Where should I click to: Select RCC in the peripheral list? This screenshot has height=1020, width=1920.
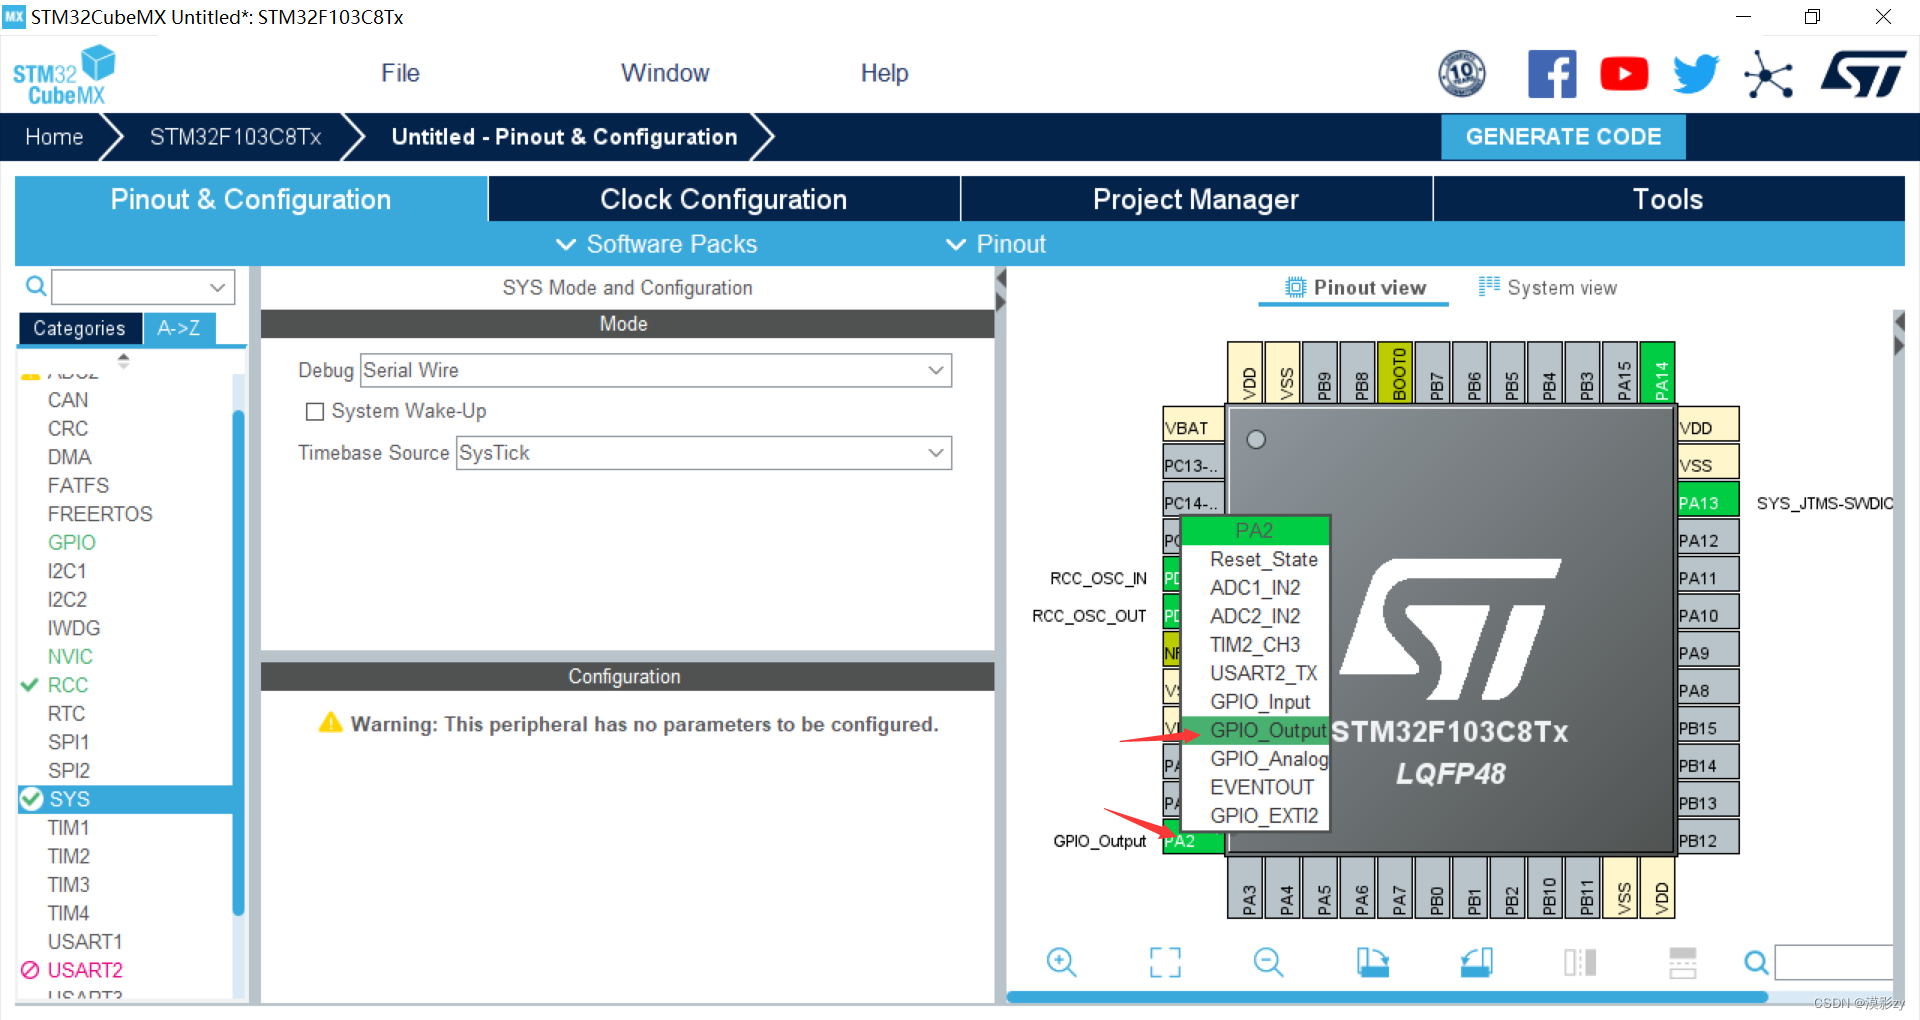click(68, 685)
